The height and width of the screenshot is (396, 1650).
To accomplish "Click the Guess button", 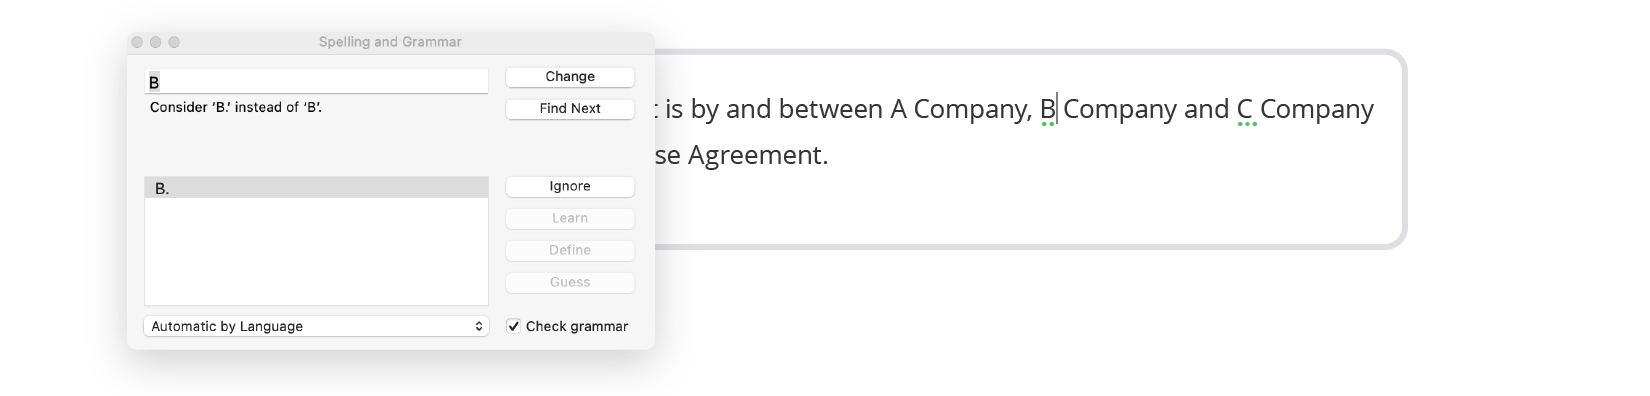I will 570,283.
